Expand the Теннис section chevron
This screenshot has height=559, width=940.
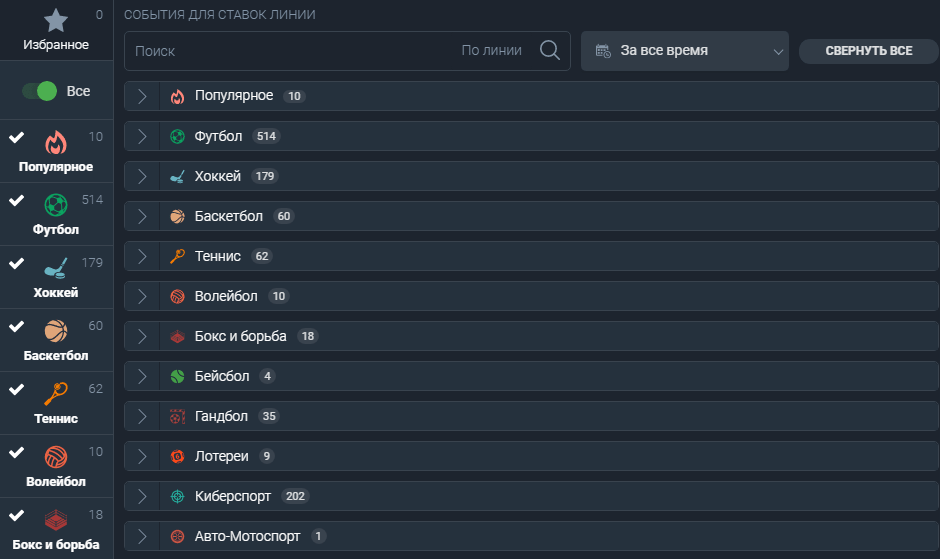click(x=142, y=256)
